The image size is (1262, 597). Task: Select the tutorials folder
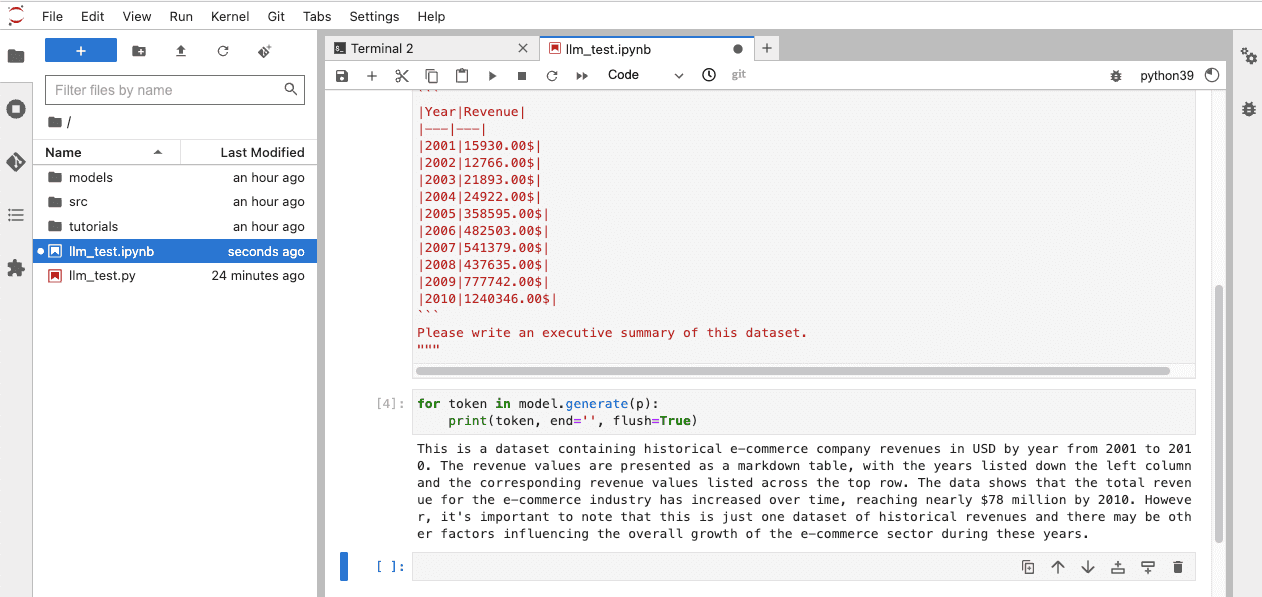(x=175, y=227)
